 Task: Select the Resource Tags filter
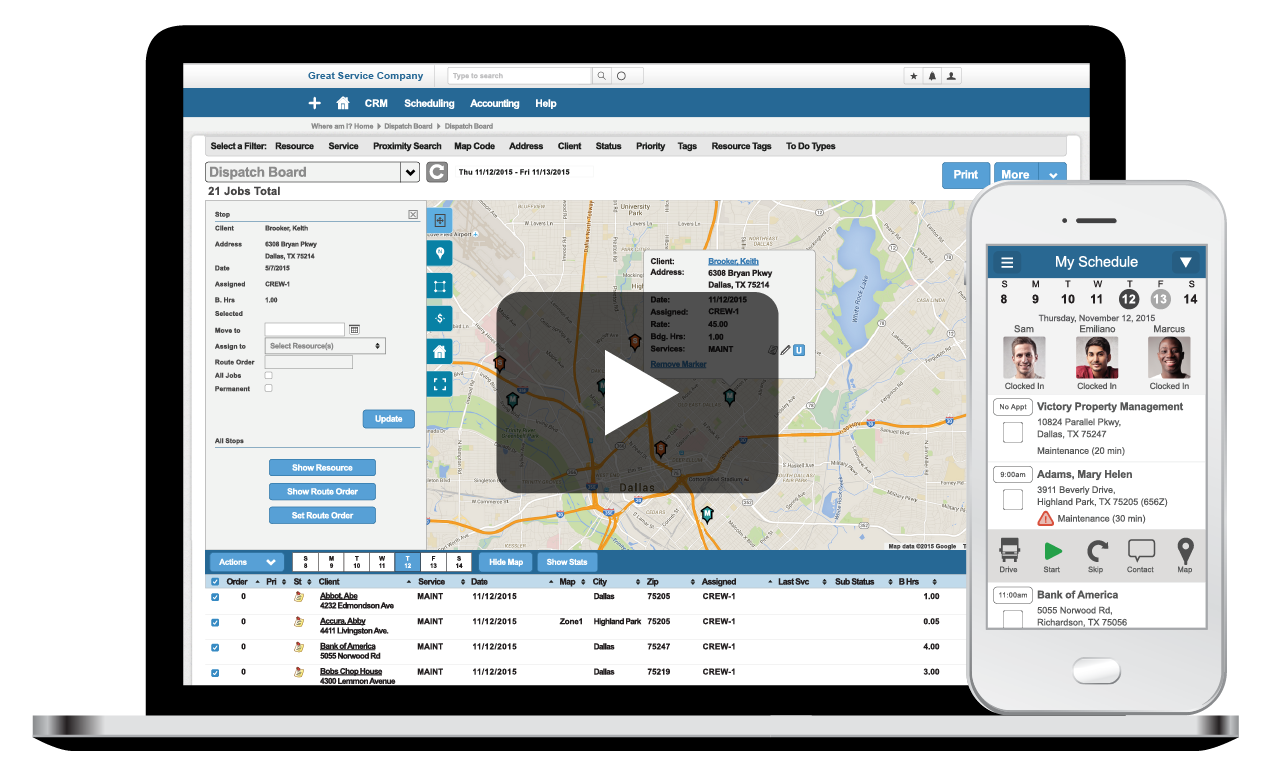tap(741, 146)
